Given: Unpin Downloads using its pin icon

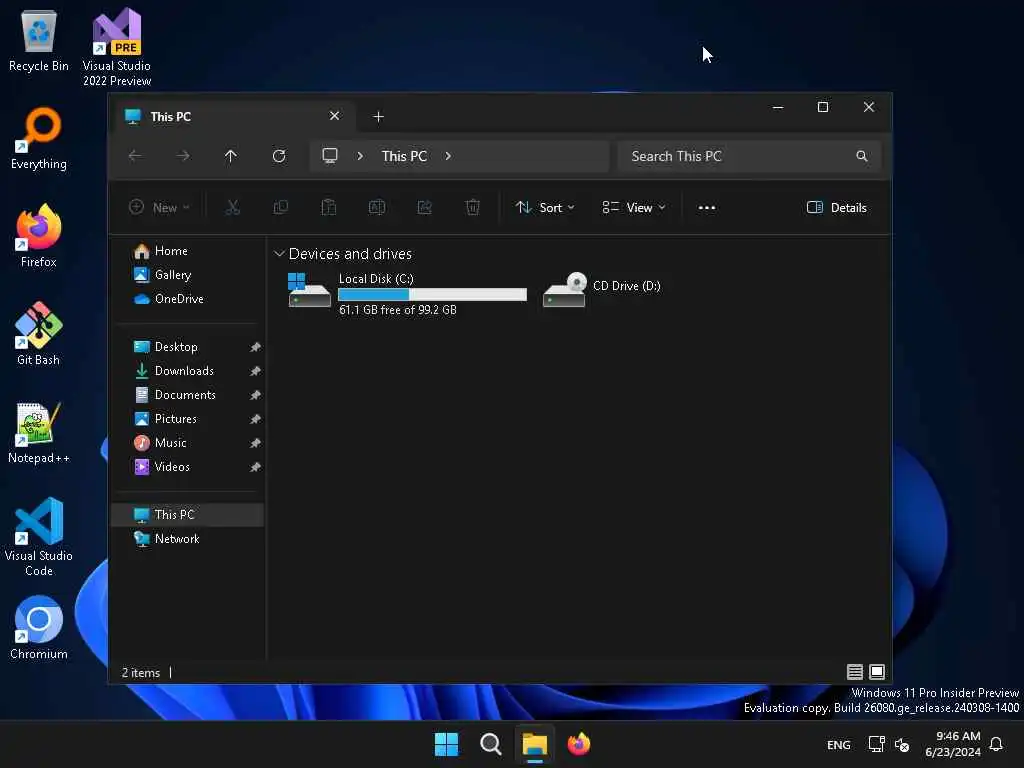Looking at the screenshot, I should point(255,371).
